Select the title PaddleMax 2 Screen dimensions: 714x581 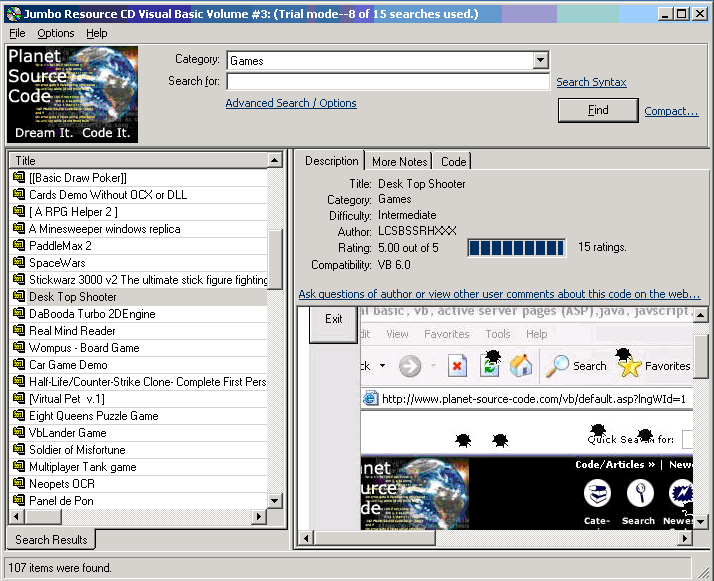[60, 246]
